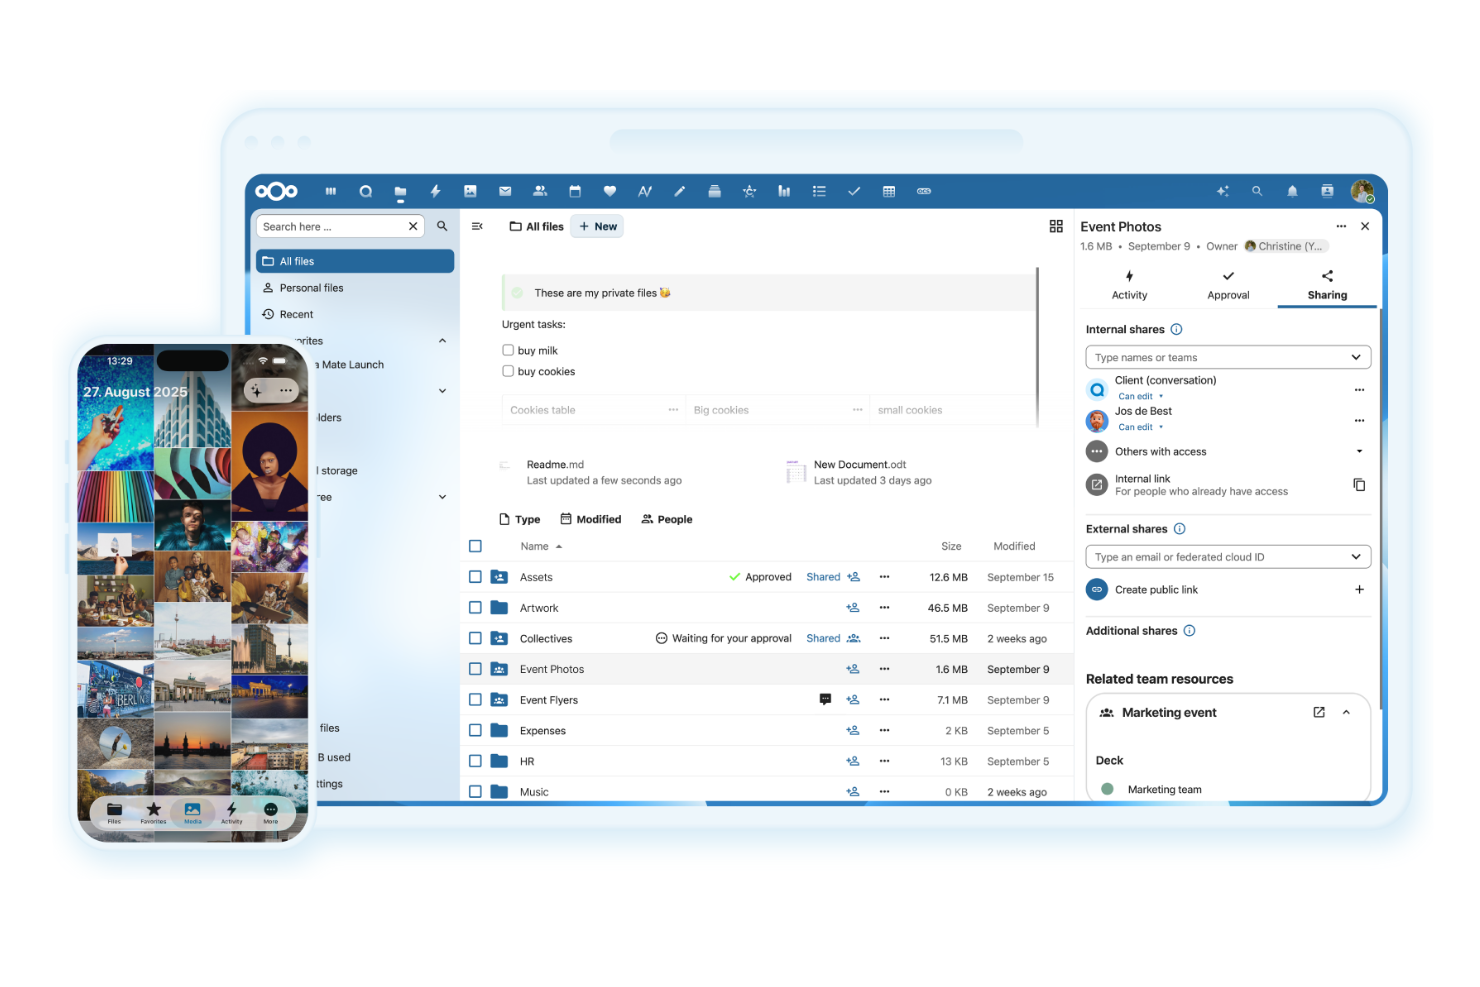The height and width of the screenshot is (987, 1480).
Task: Select the Media tab on the phone app
Action: coord(192,813)
